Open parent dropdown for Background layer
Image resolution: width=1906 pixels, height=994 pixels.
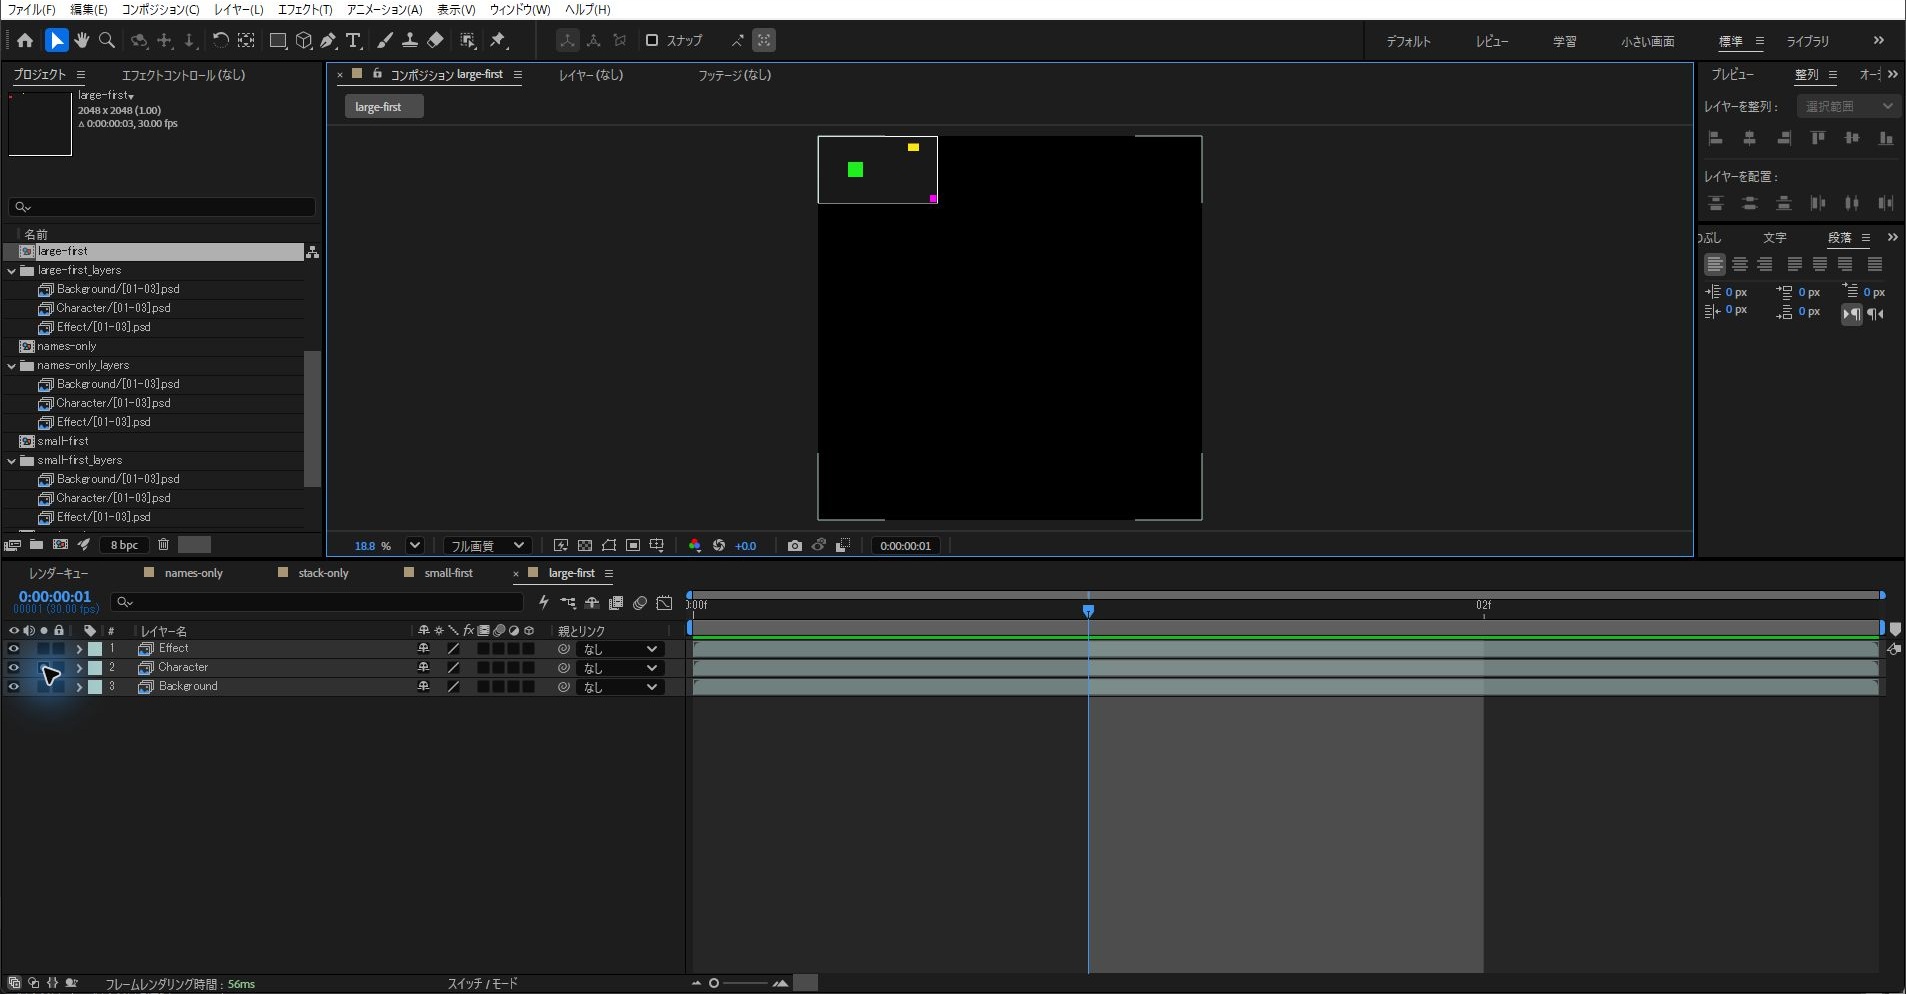(620, 687)
